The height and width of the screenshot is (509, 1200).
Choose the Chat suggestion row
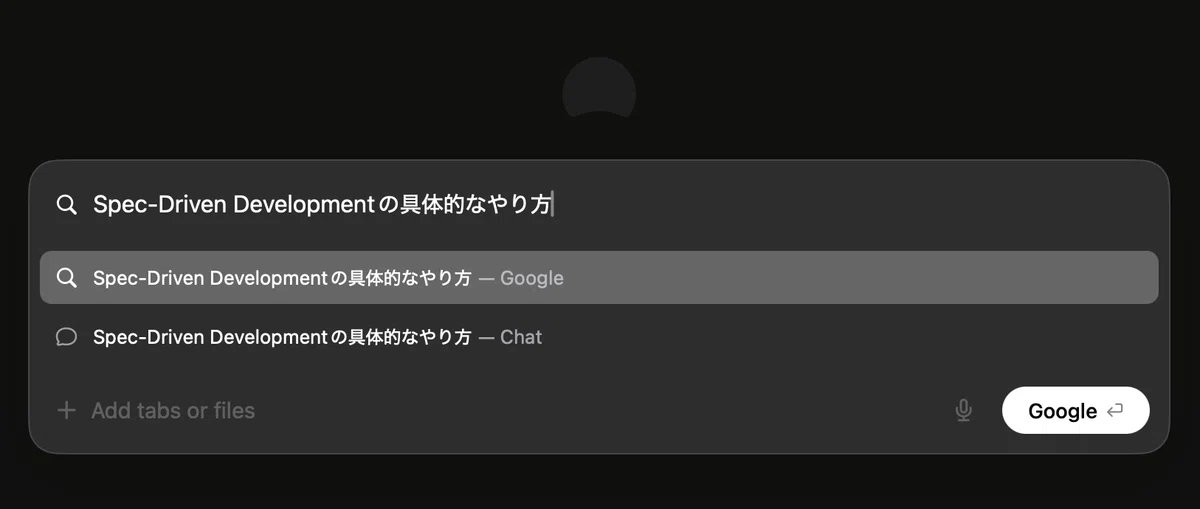(599, 337)
